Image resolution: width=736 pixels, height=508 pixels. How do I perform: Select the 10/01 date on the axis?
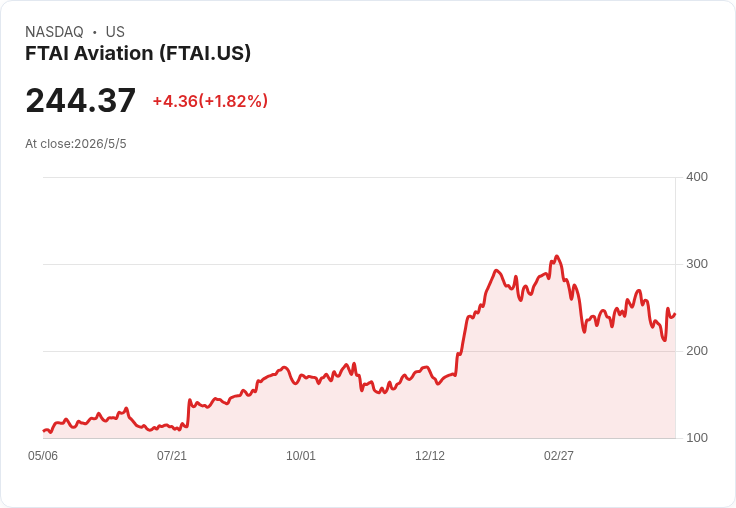(301, 456)
